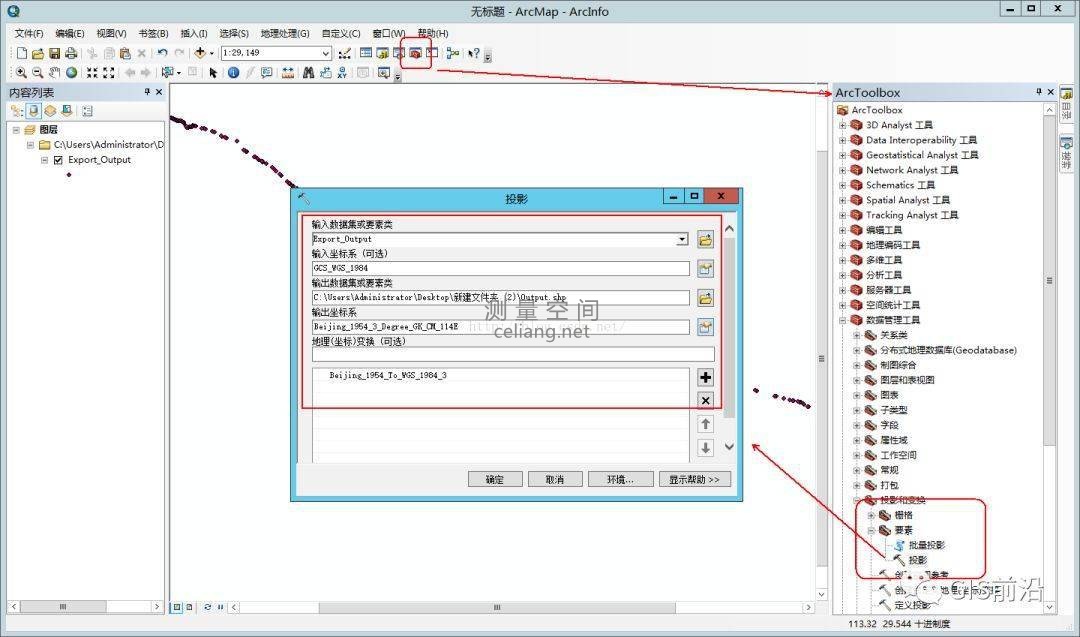
Task: Open the 编辑(E) menu
Action: (x=70, y=33)
